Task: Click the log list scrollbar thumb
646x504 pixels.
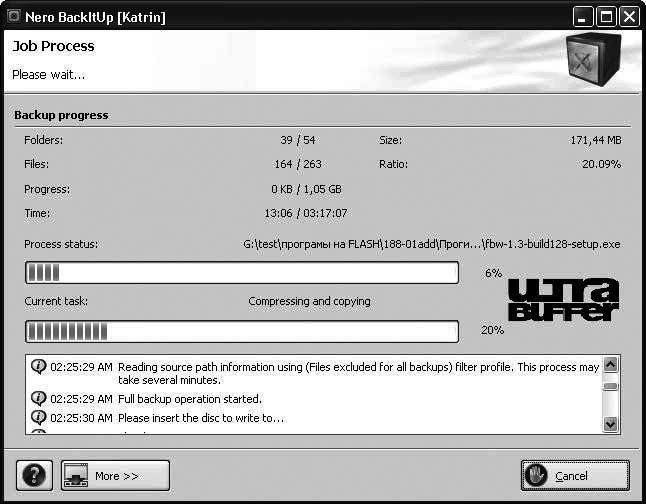Action: click(611, 386)
